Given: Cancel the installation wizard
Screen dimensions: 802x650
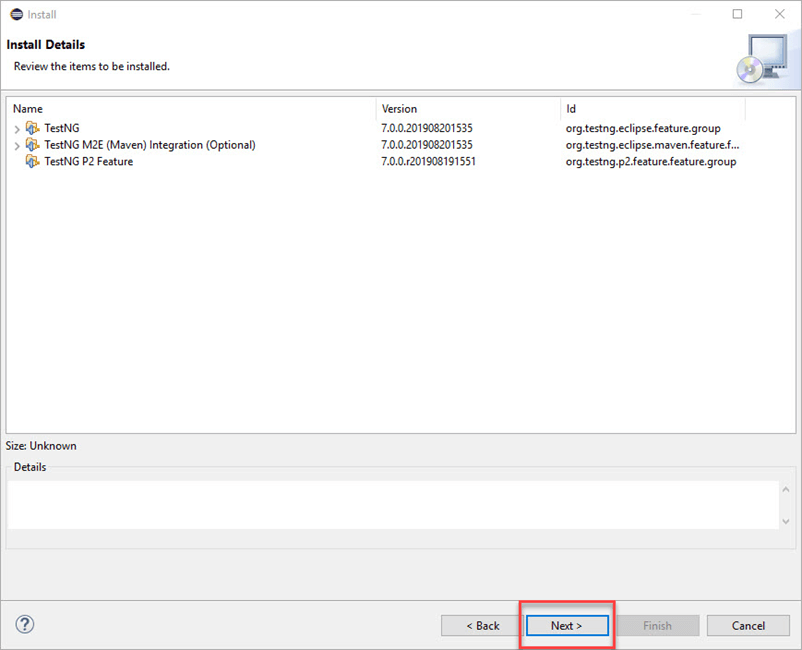Looking at the screenshot, I should coord(748,625).
